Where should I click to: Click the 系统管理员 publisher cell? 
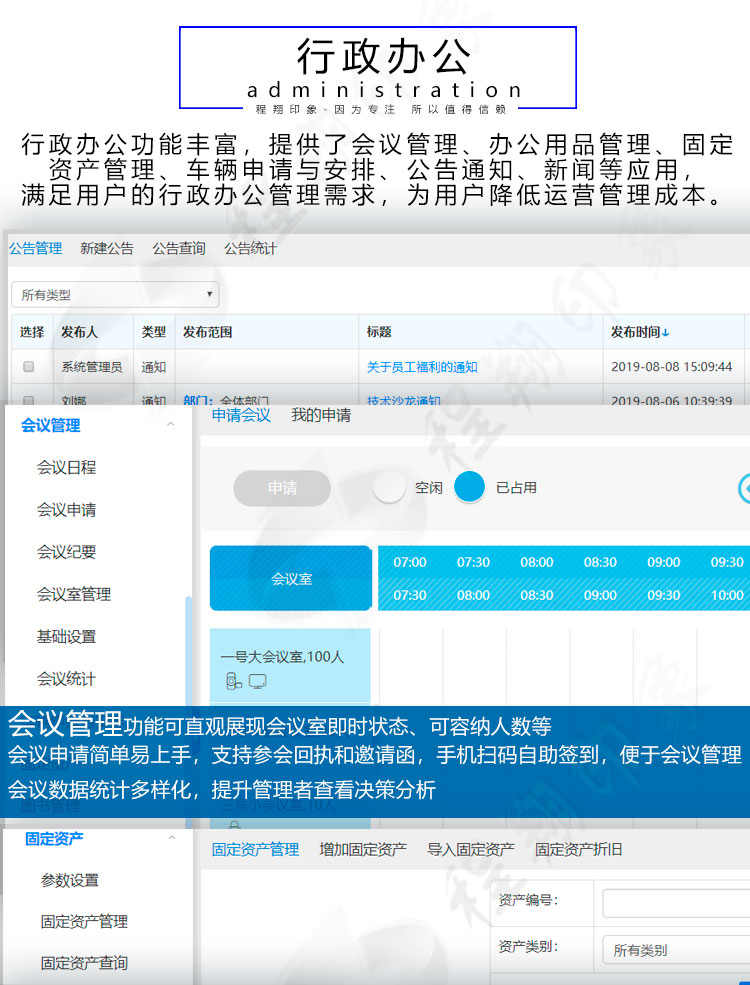(x=92, y=367)
